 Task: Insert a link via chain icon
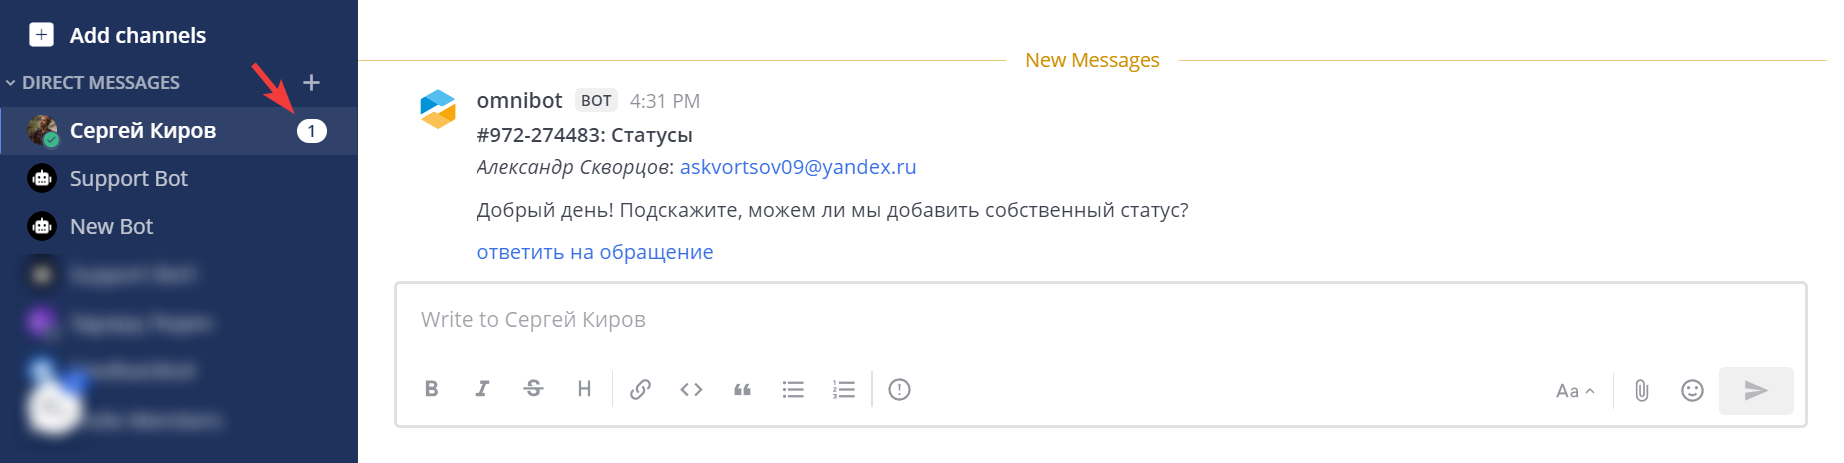[x=640, y=389]
